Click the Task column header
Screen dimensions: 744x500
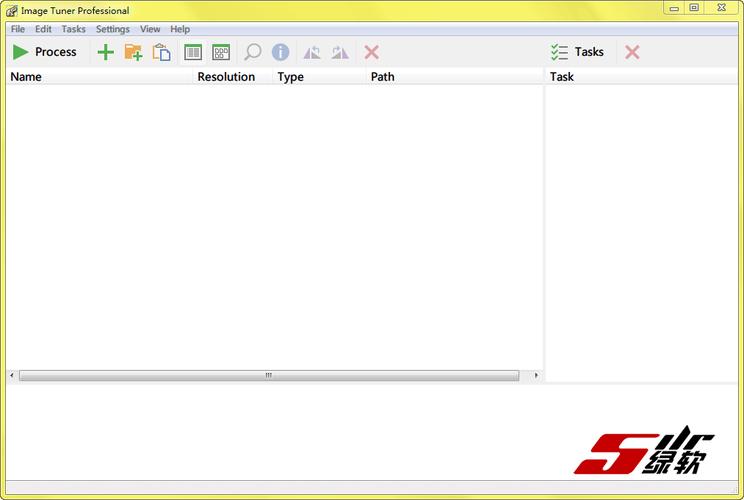tap(642, 76)
